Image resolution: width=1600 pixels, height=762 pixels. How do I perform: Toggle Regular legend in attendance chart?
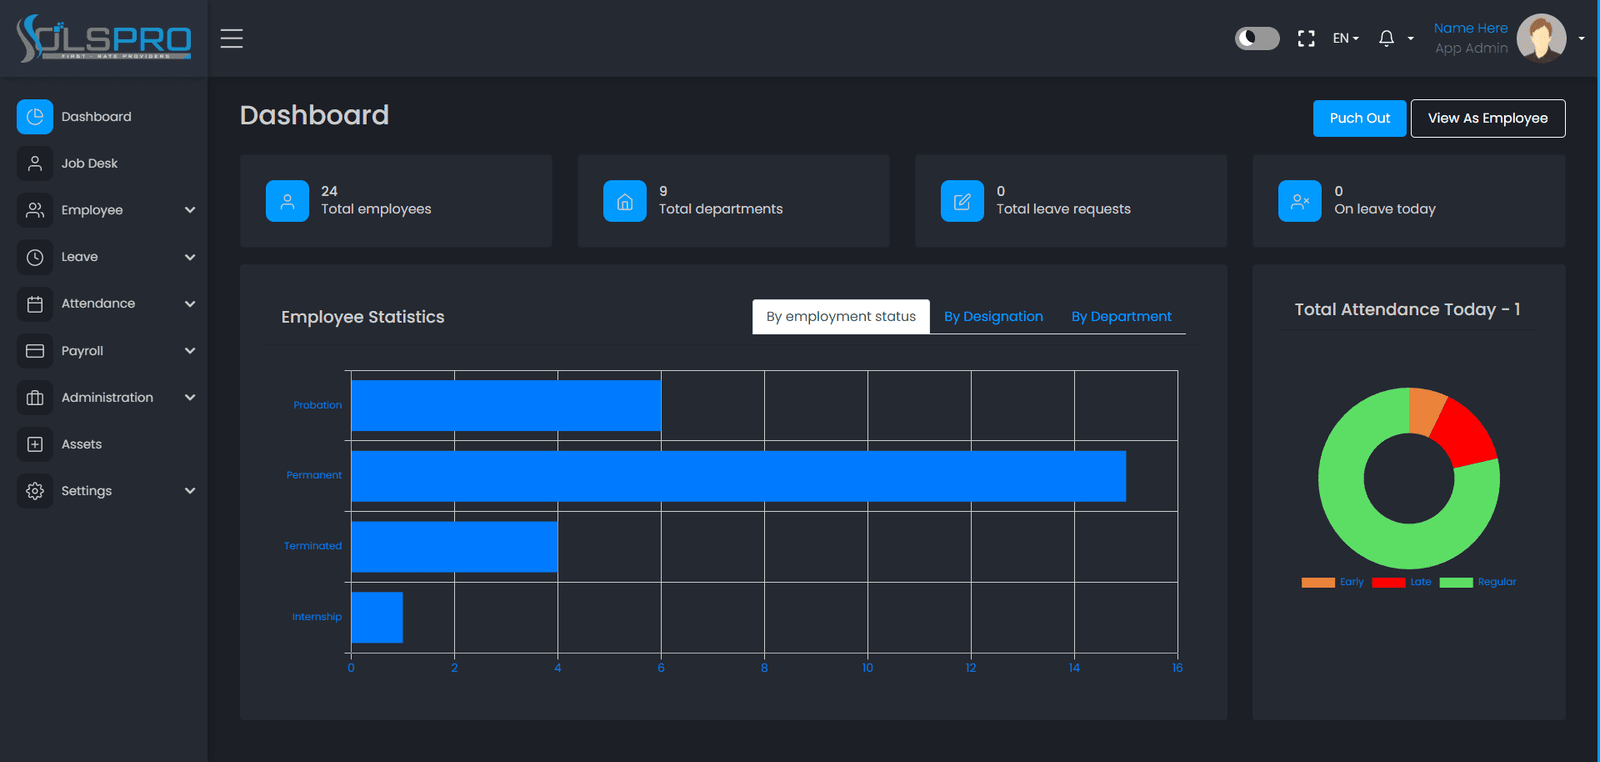[1478, 582]
